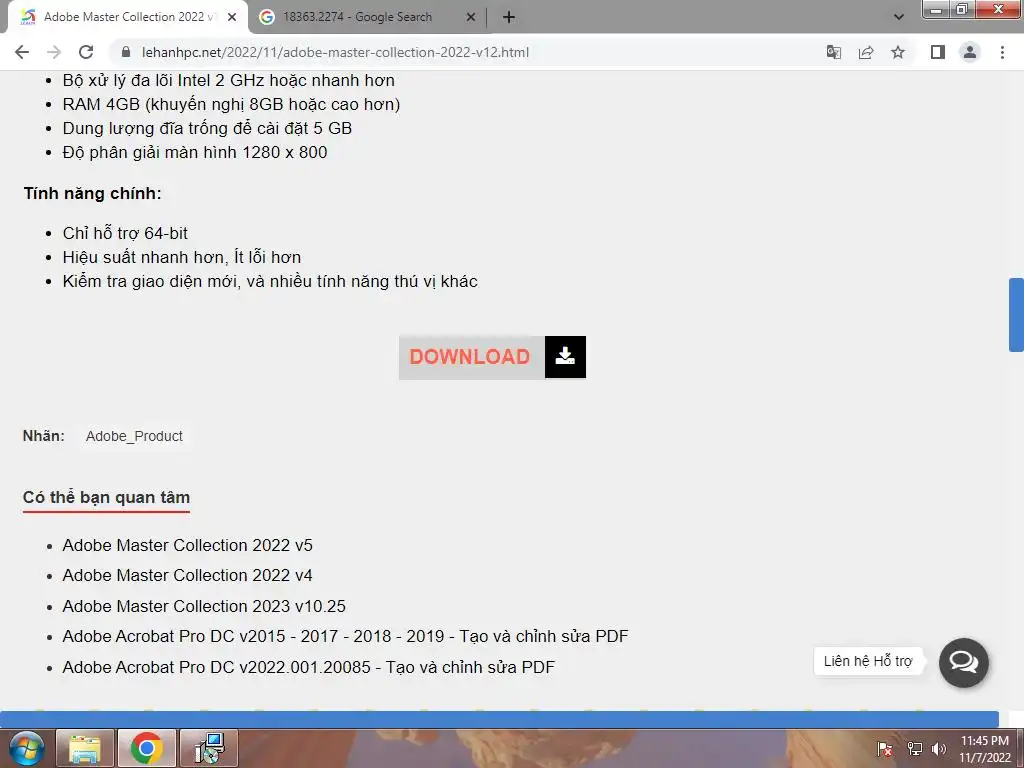The height and width of the screenshot is (768, 1024).
Task: Click the RAM 4GB requirement line
Action: tap(231, 104)
